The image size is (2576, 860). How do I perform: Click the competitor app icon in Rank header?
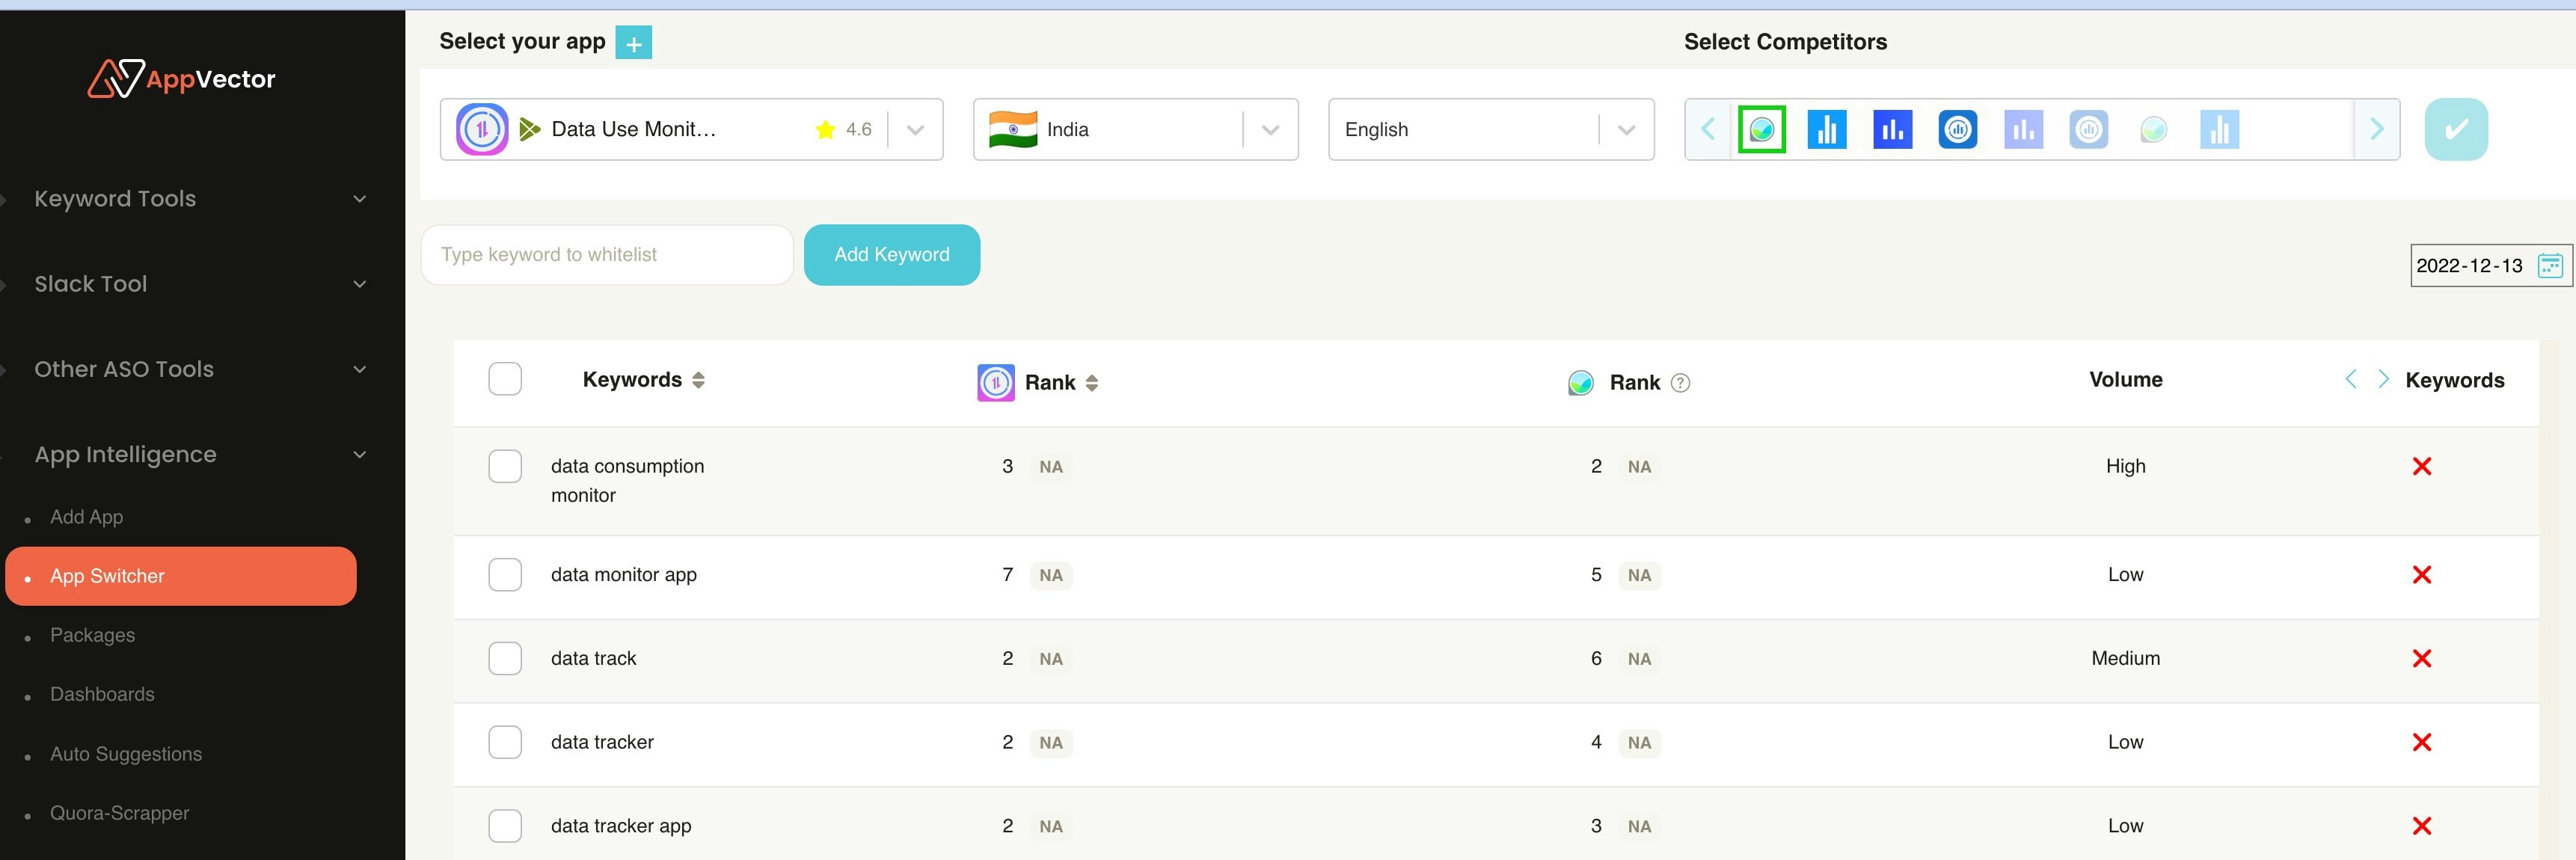(x=1580, y=383)
